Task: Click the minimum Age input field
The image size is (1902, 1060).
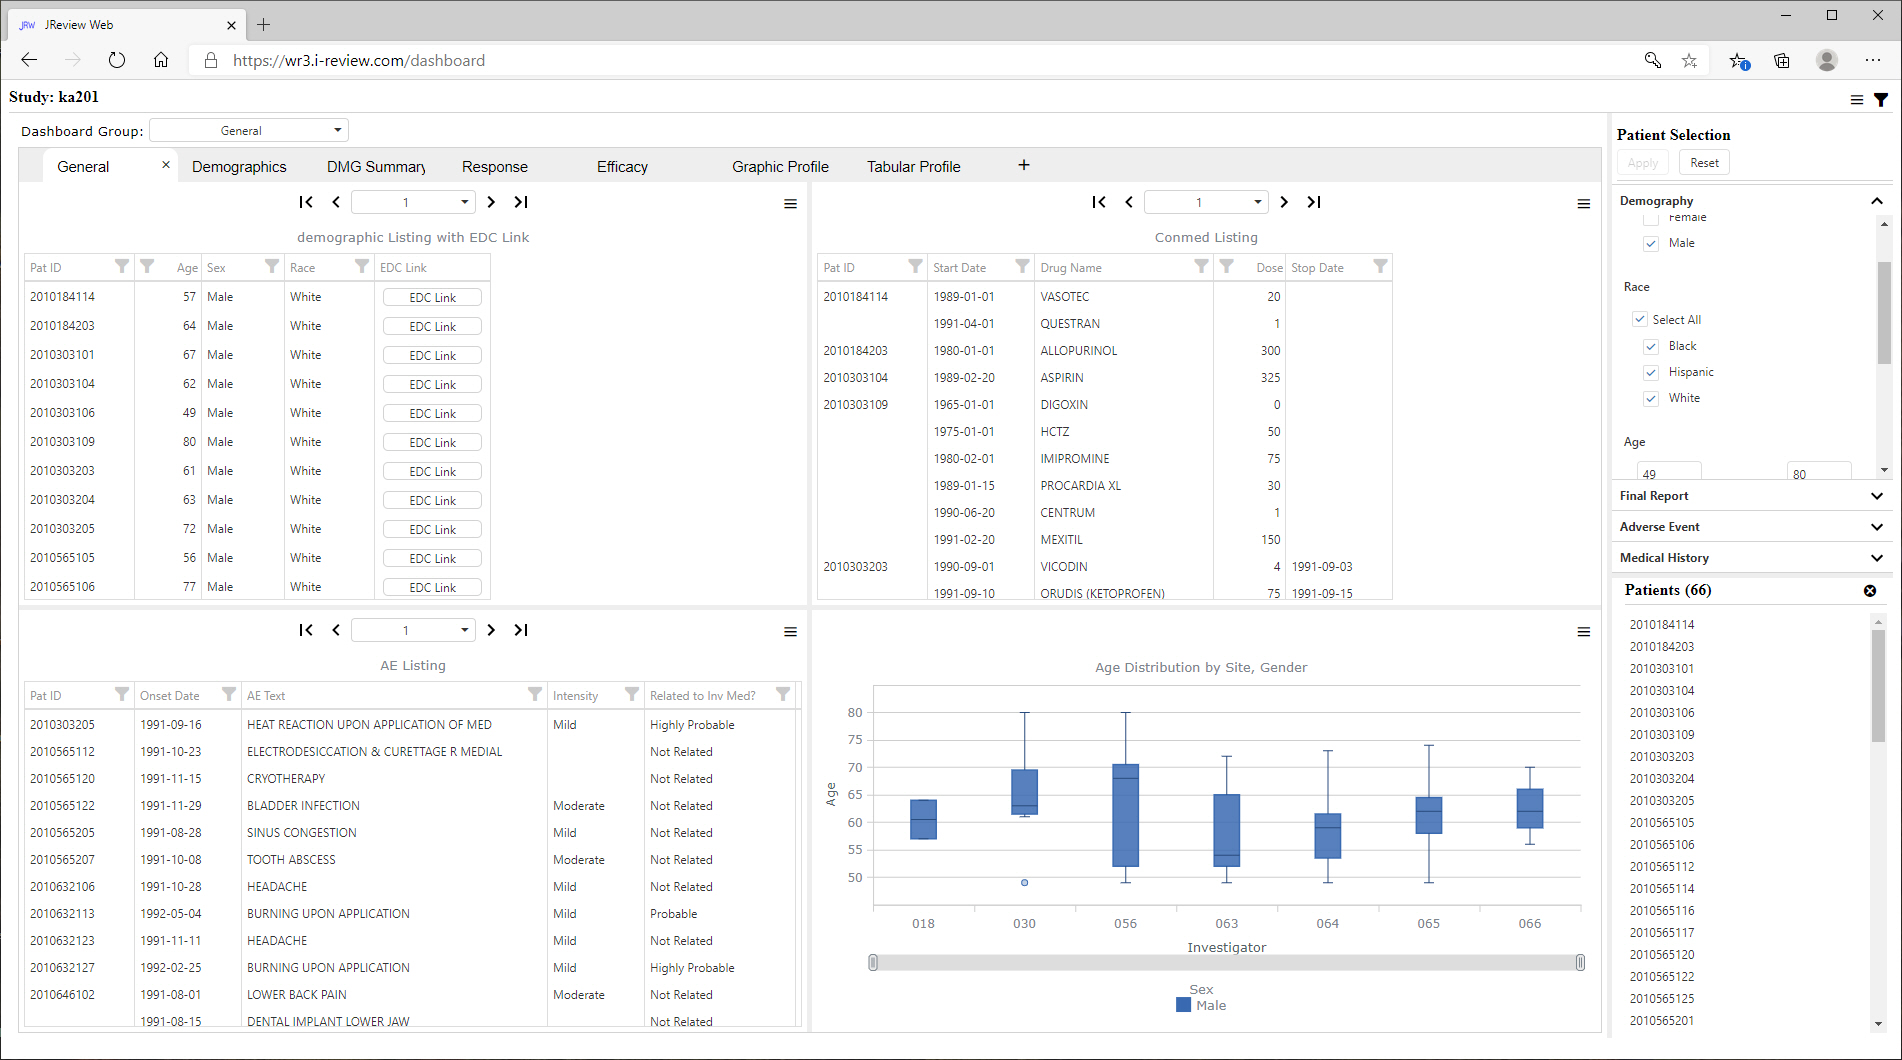Action: click(x=1669, y=473)
